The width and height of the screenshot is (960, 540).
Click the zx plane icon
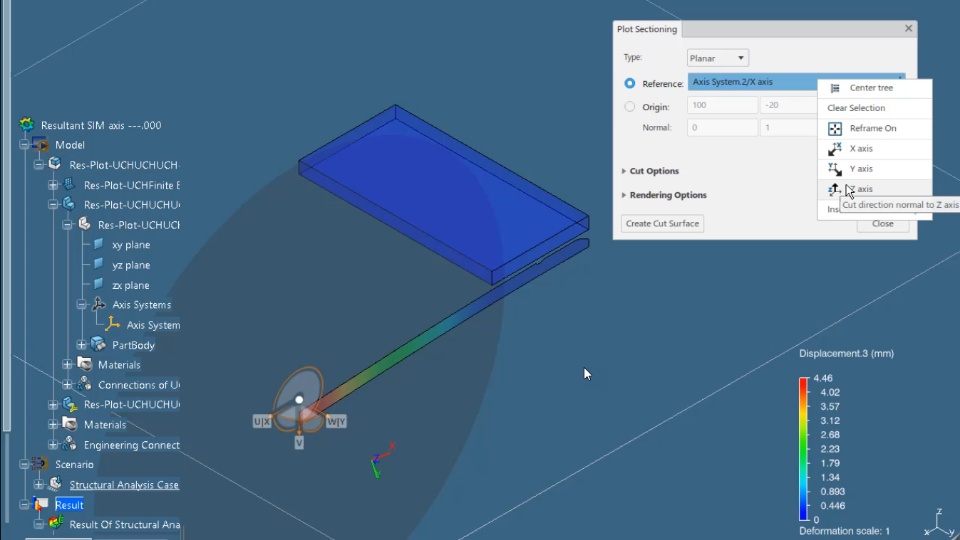[98, 285]
